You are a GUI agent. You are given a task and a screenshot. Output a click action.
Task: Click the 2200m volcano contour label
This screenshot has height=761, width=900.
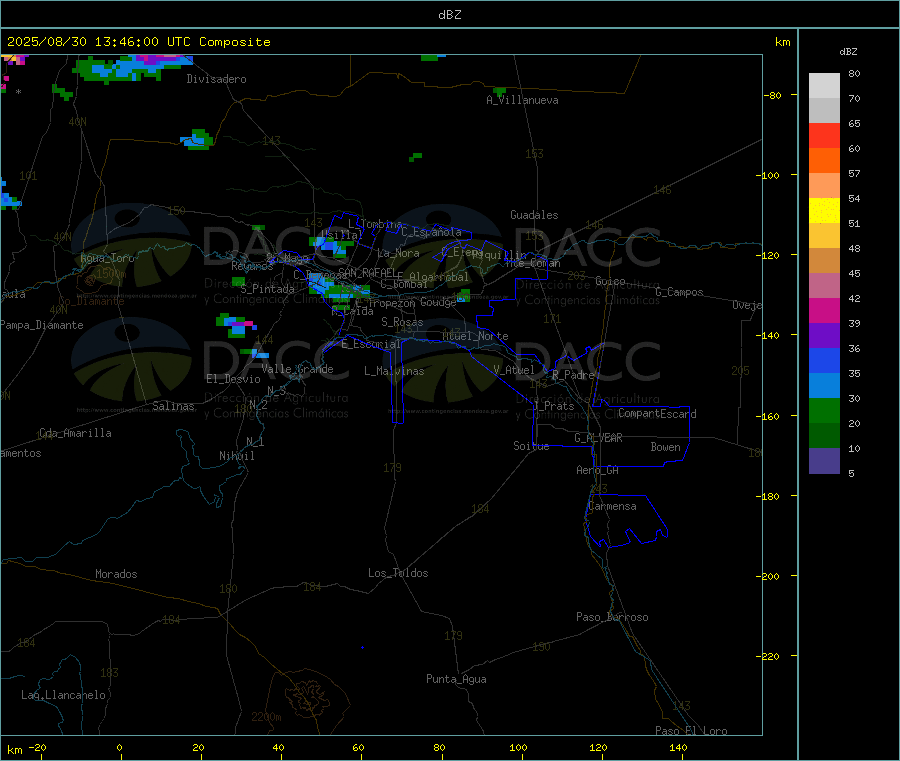coord(266,717)
